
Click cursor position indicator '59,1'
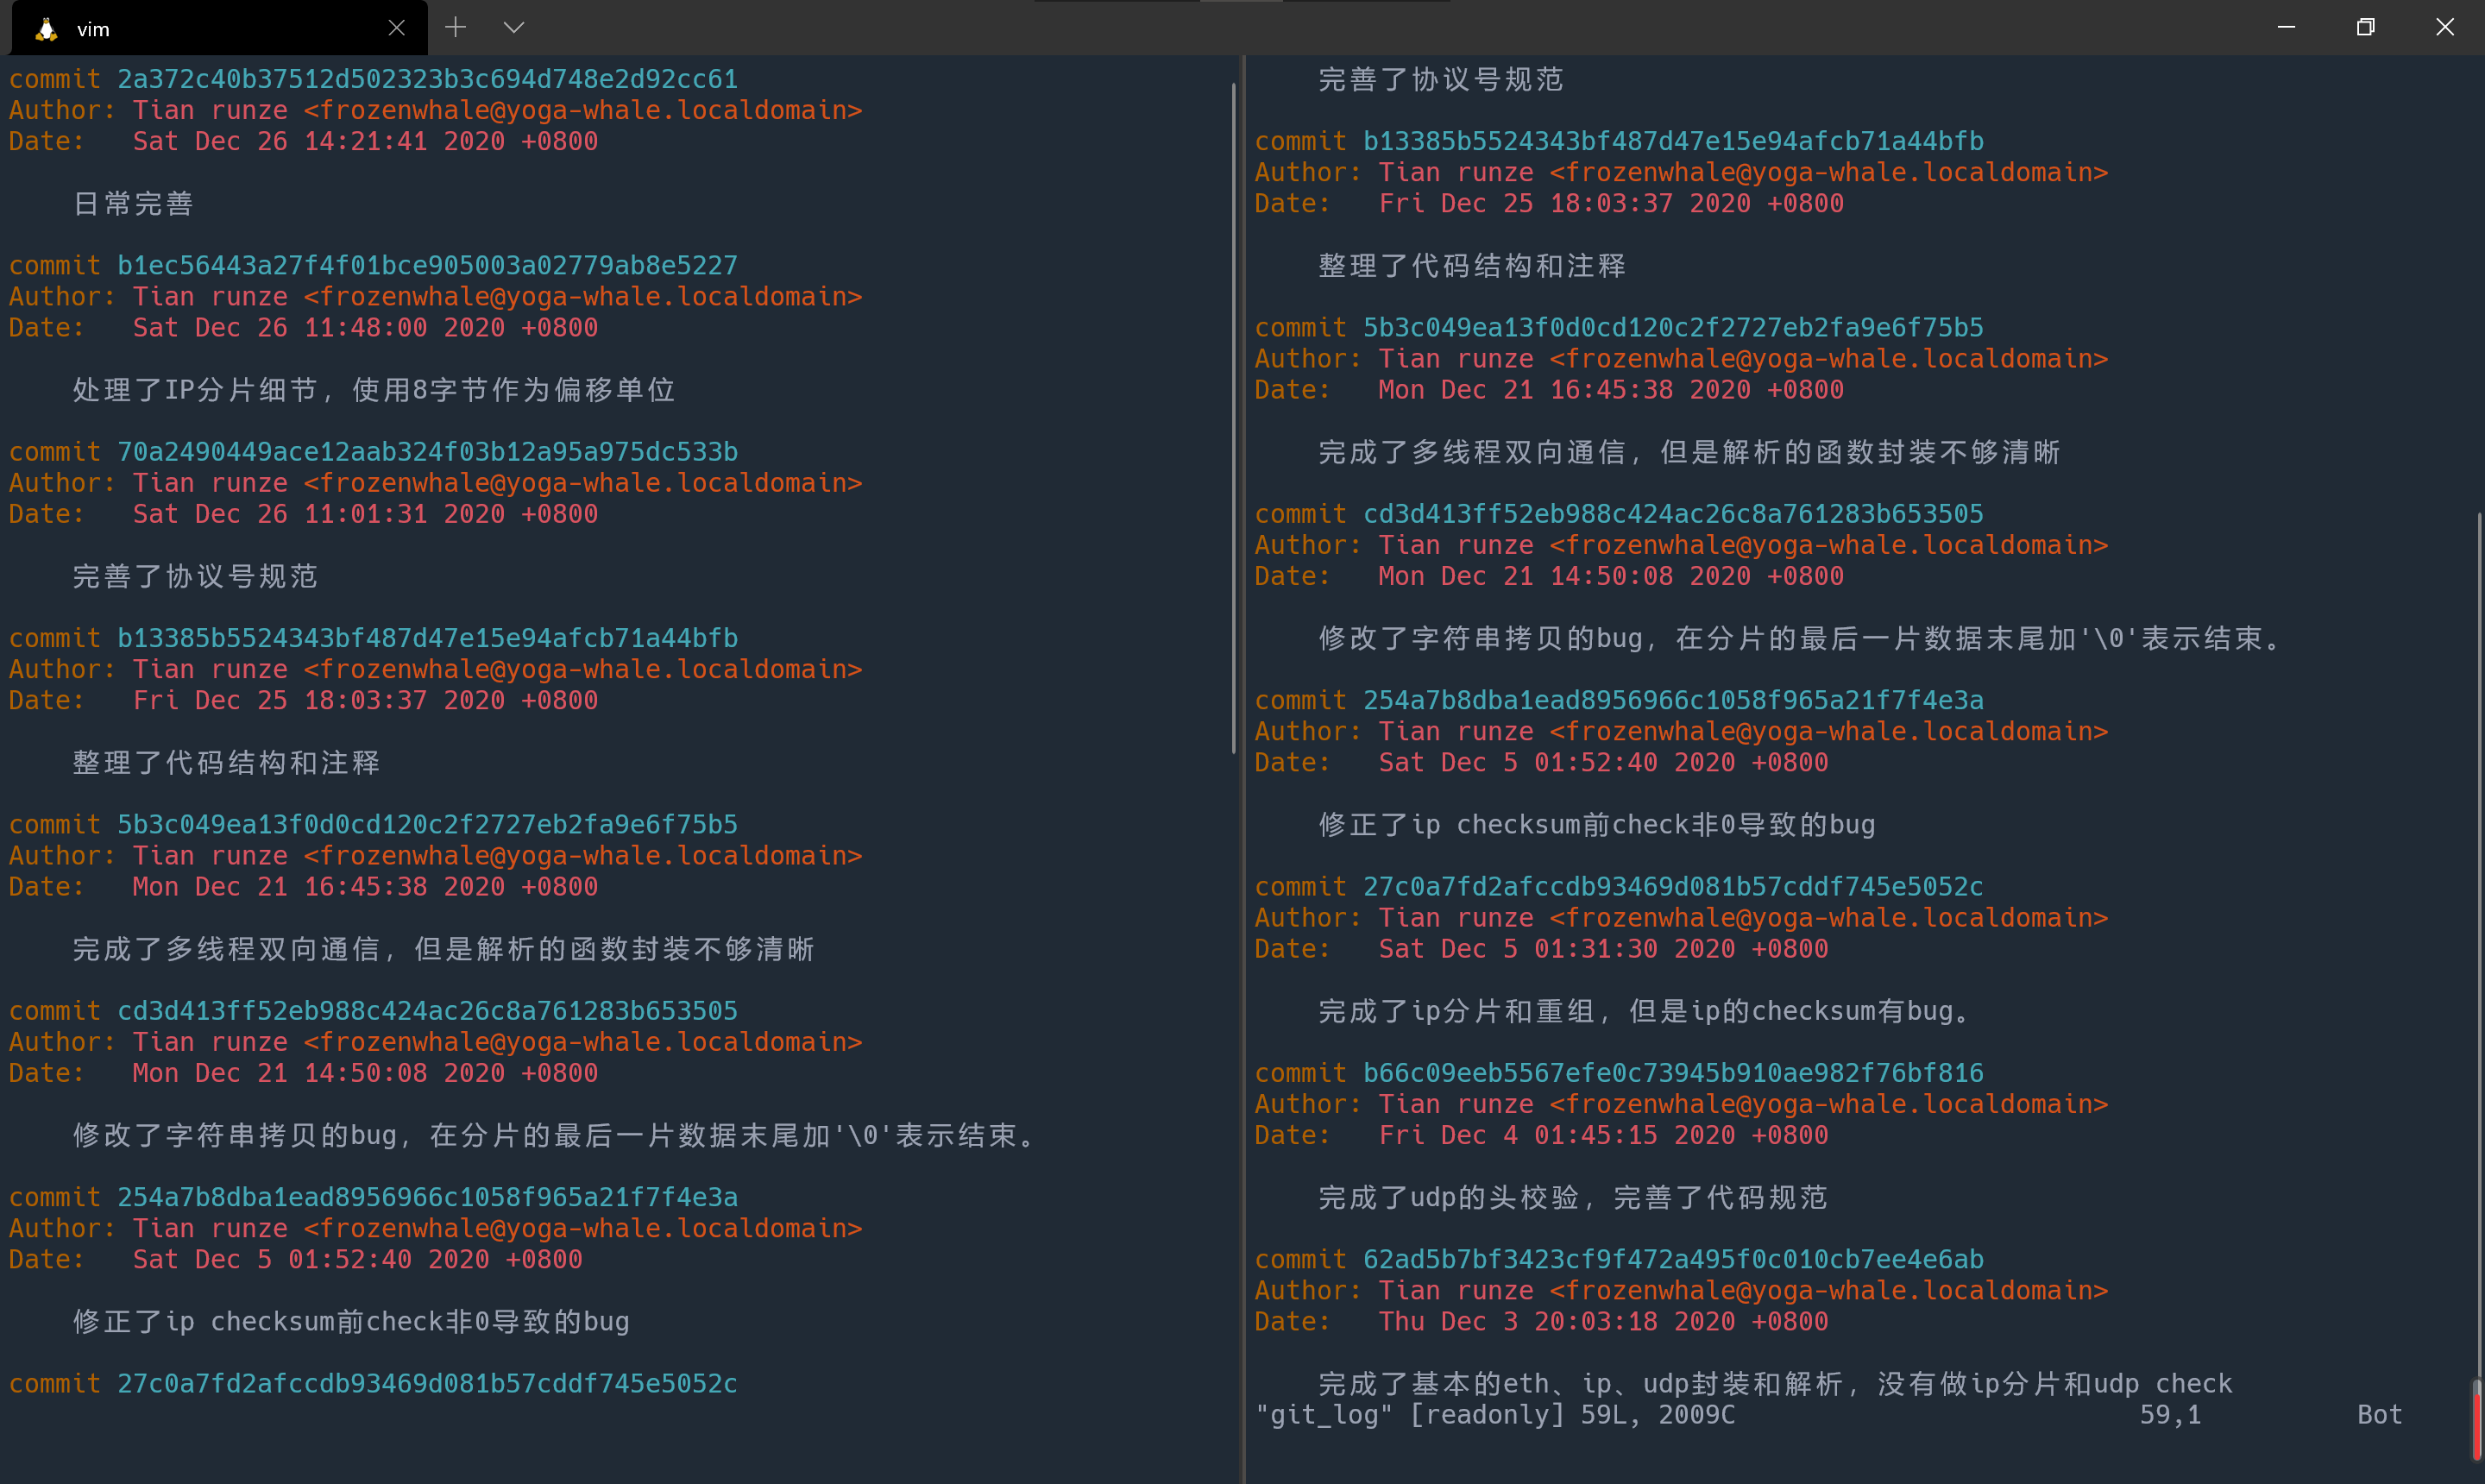coord(2170,1415)
